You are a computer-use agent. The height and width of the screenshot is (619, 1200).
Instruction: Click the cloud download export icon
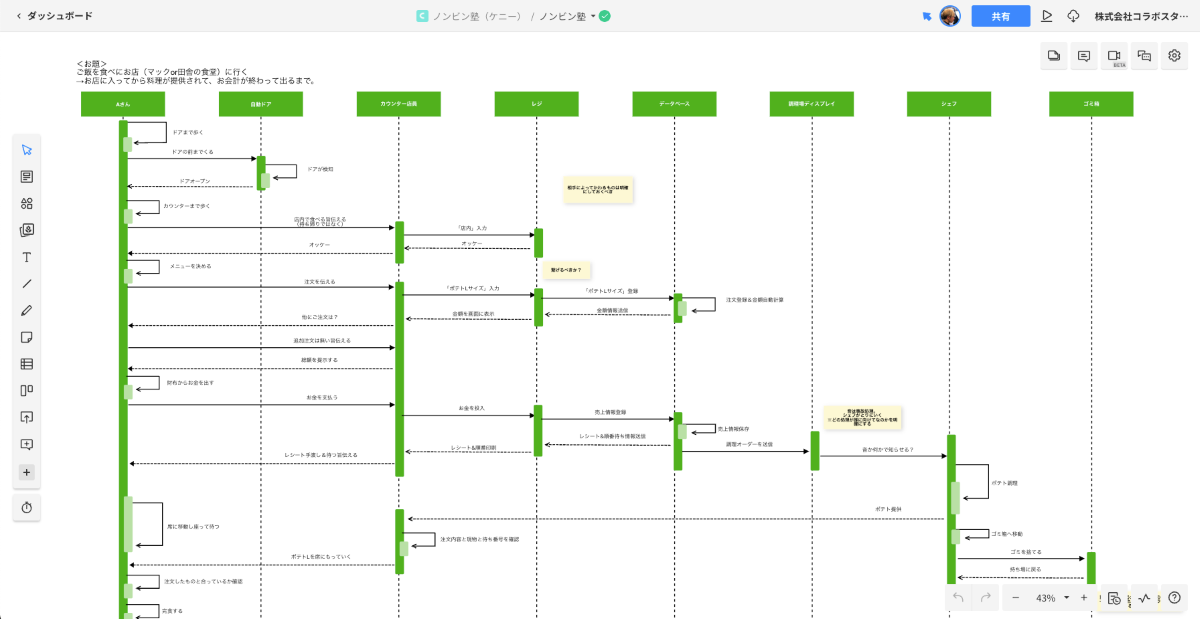1074,16
